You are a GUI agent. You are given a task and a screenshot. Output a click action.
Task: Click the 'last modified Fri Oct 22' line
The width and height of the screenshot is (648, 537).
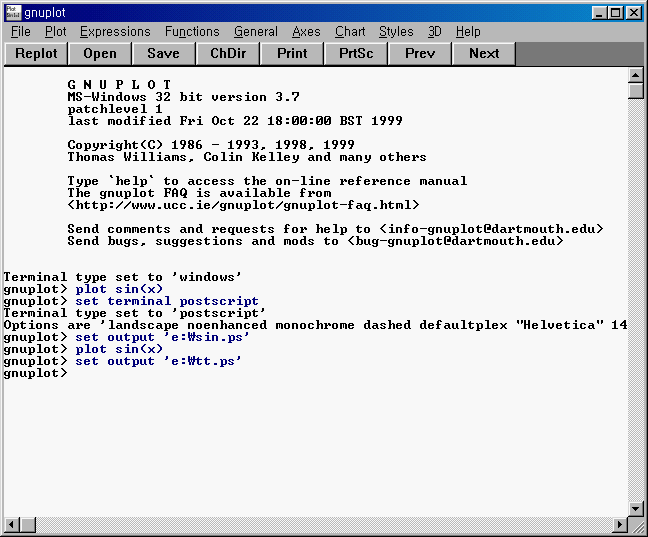click(x=235, y=121)
